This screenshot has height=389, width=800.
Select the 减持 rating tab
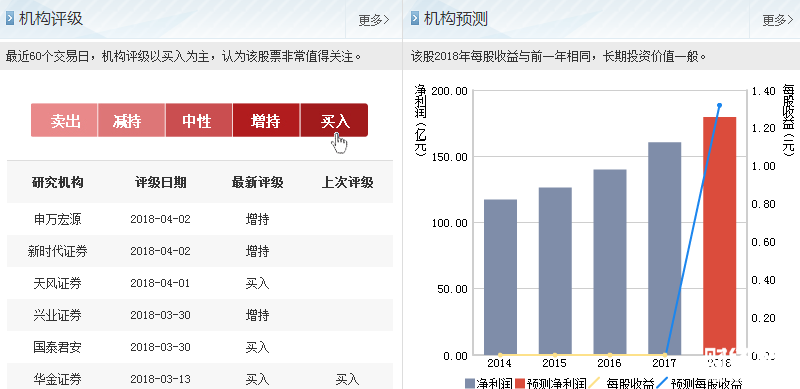131,120
